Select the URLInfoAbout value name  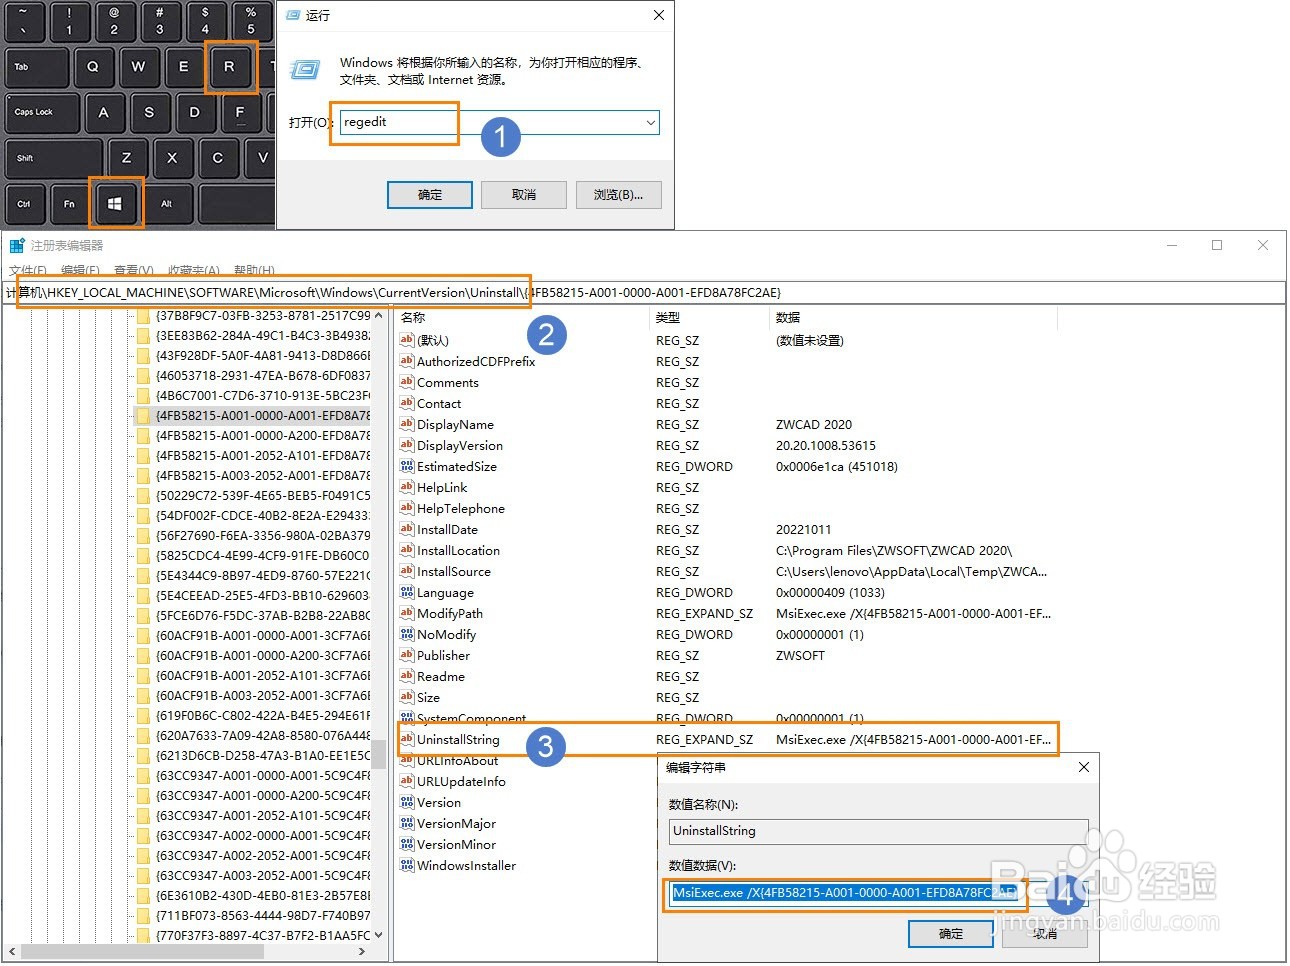click(x=457, y=760)
